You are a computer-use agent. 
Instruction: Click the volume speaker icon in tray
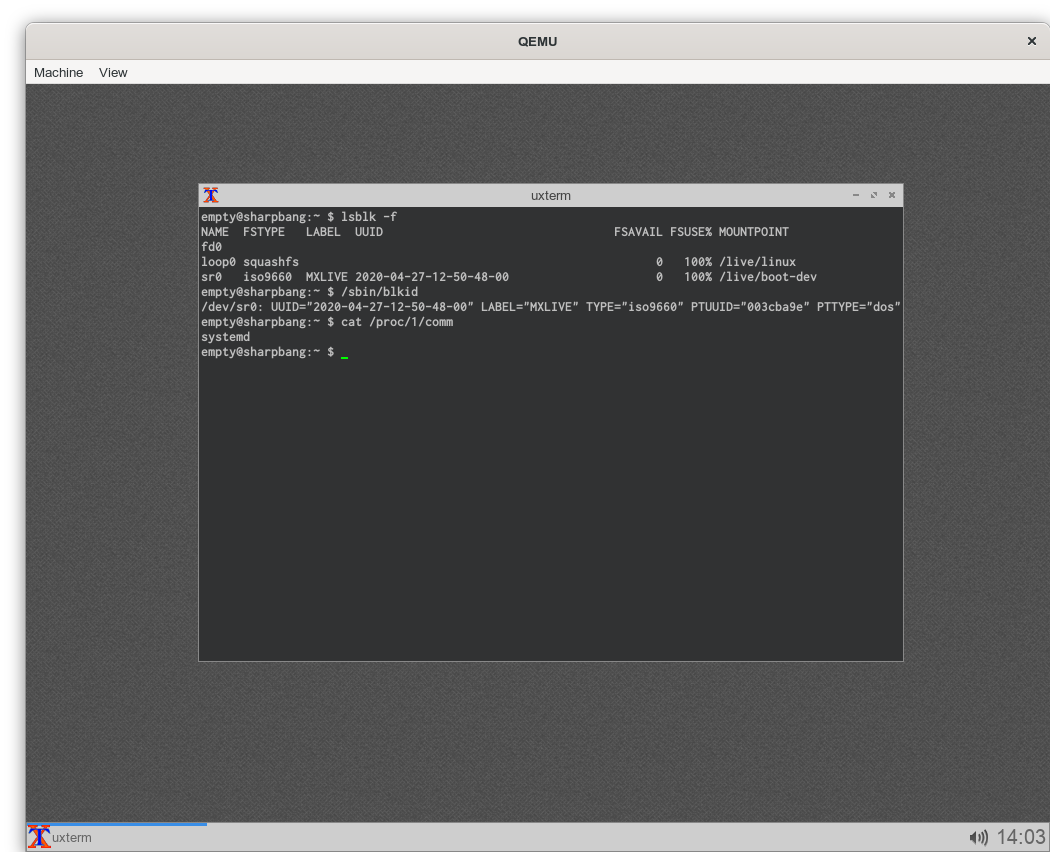coord(978,837)
